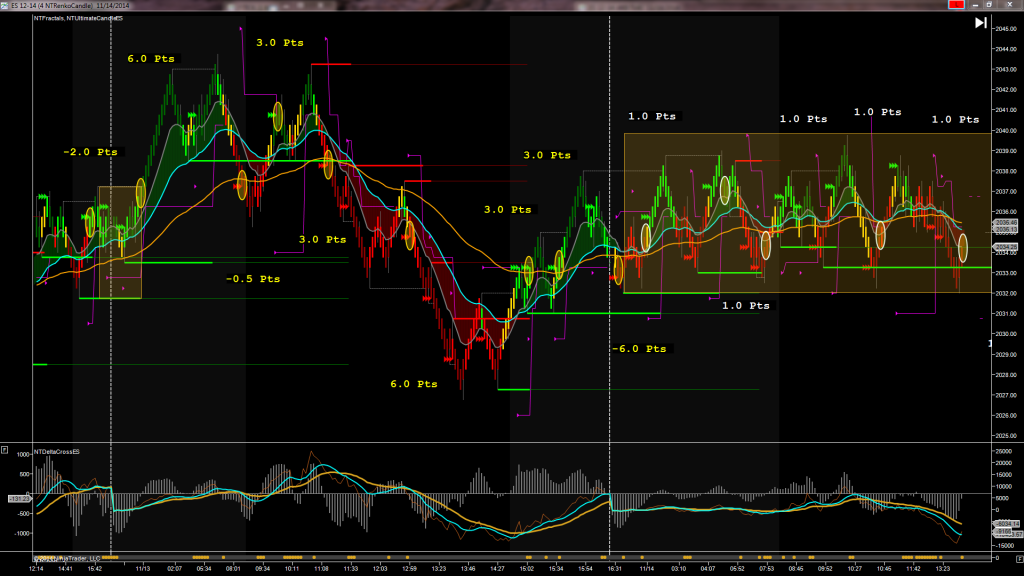Click small panel icon beside NTDeltaCrossES pane
This screenshot has height=576, width=1024.
[5, 450]
